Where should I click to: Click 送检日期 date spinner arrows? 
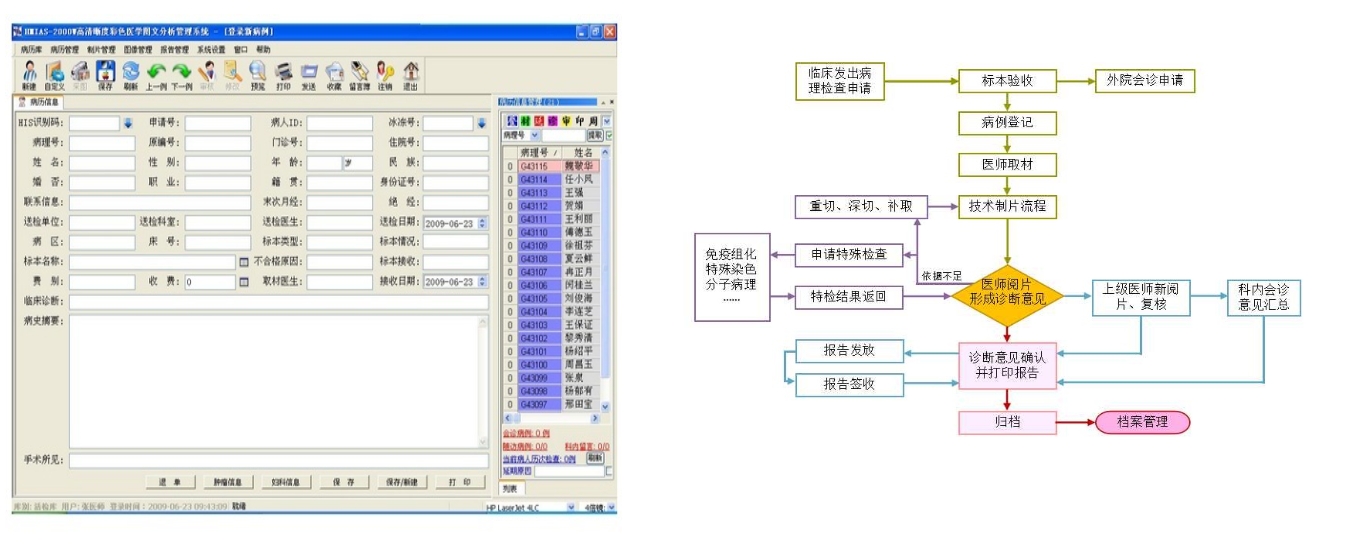[483, 223]
